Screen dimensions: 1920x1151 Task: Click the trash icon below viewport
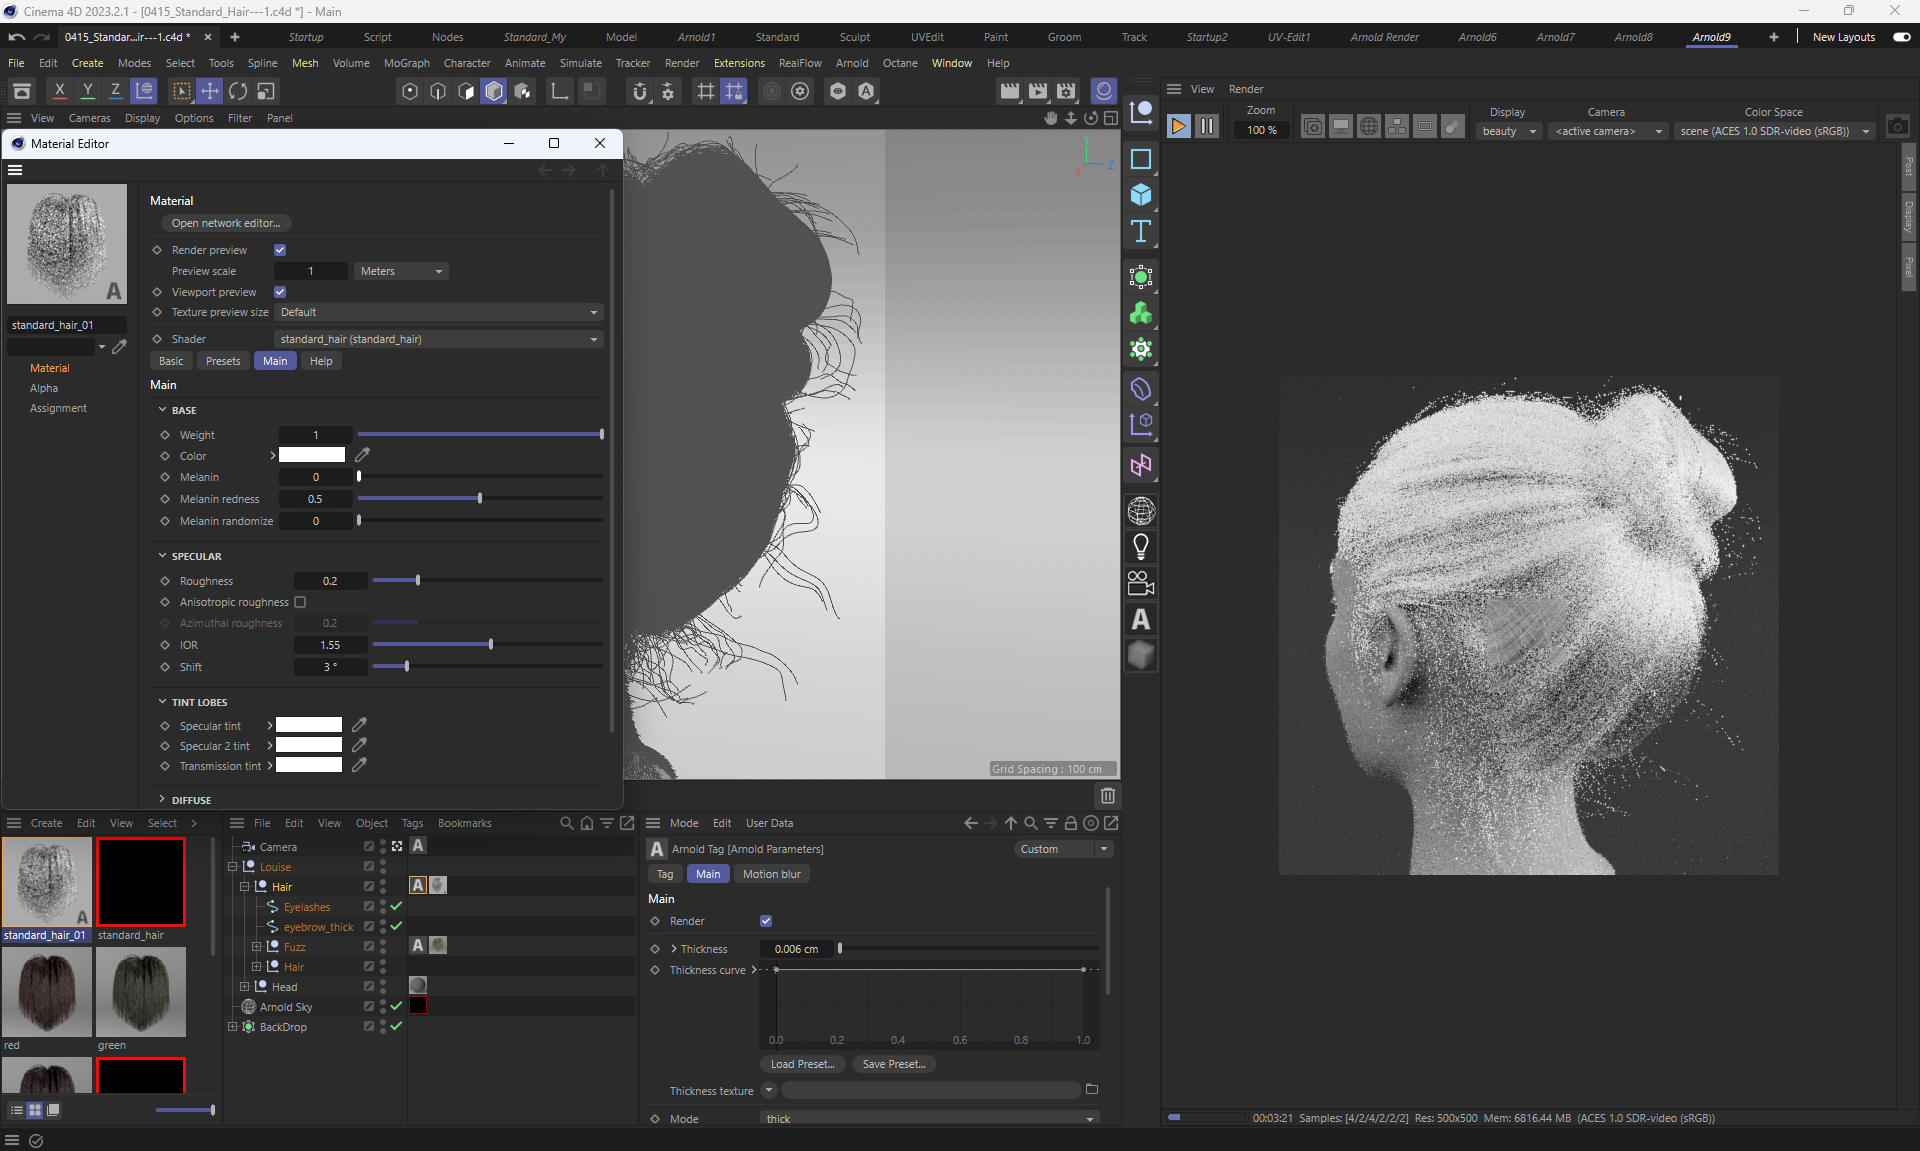click(x=1107, y=796)
